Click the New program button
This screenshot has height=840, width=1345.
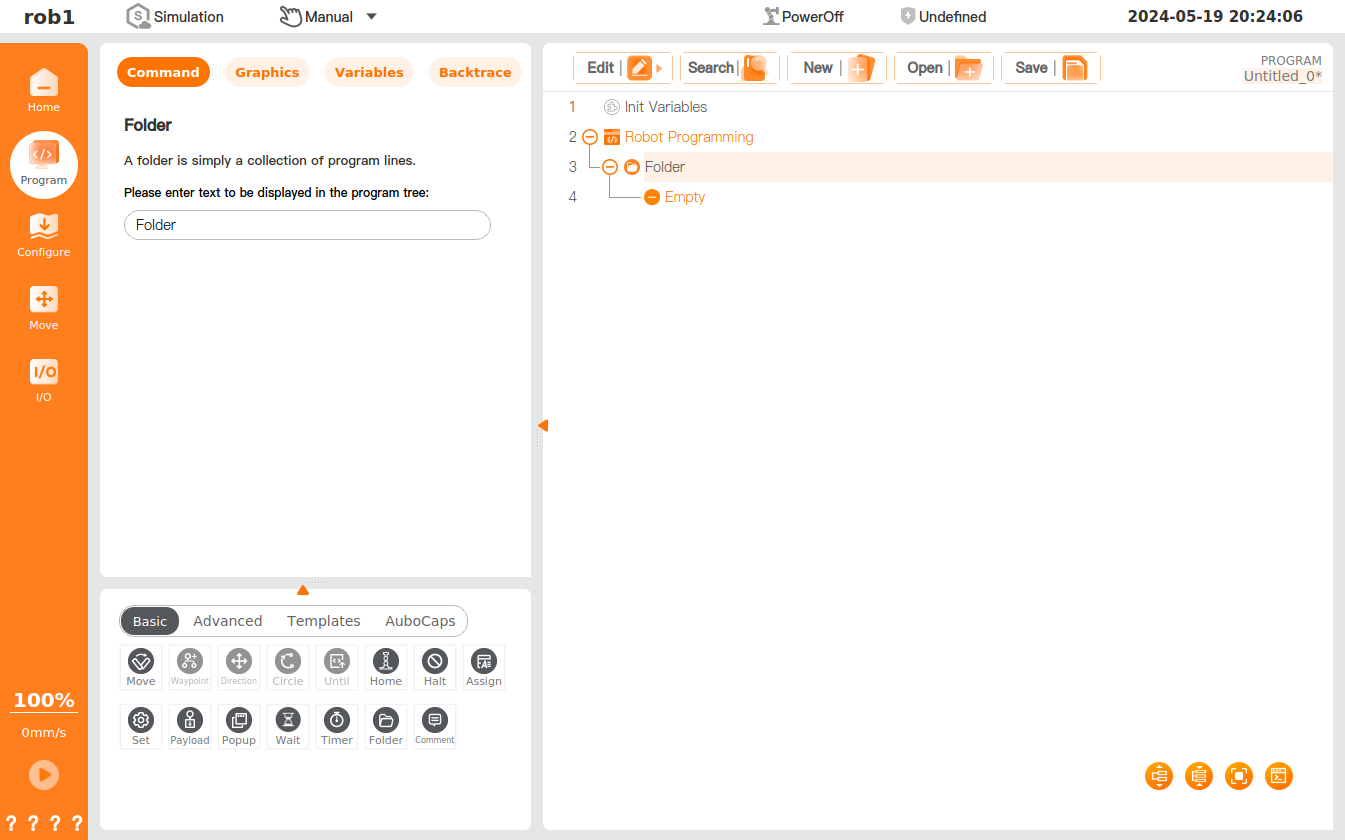point(837,68)
